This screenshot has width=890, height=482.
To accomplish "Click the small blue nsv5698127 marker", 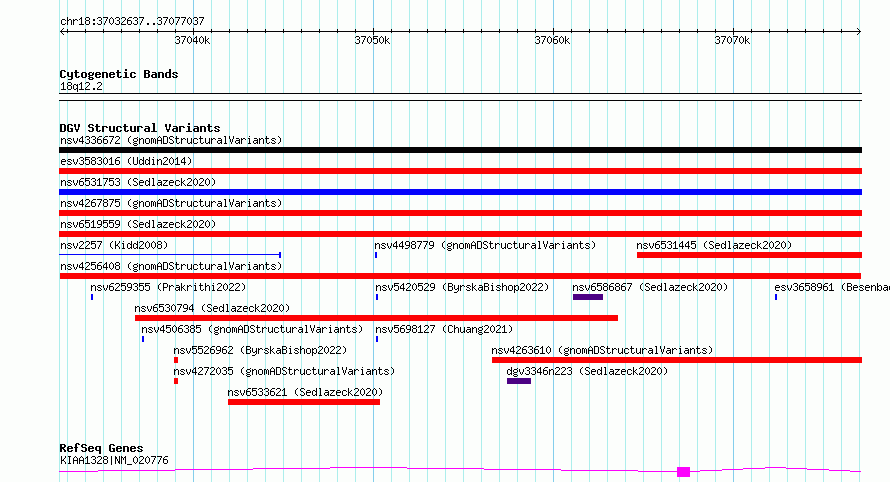I will (377, 340).
